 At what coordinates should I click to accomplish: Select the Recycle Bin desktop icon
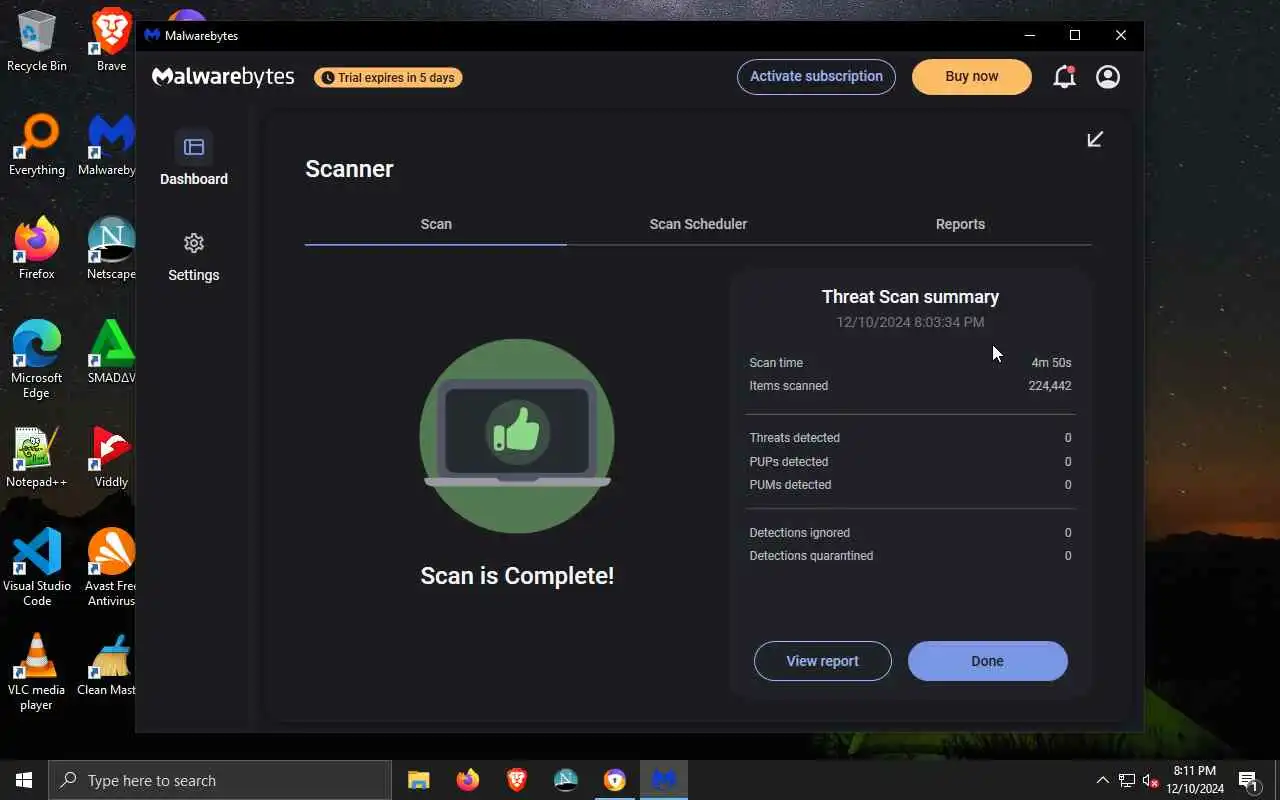37,41
